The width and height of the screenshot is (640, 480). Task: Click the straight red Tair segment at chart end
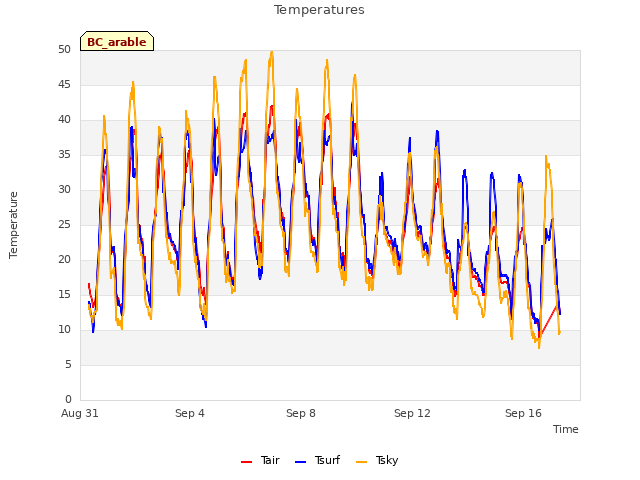point(548,320)
